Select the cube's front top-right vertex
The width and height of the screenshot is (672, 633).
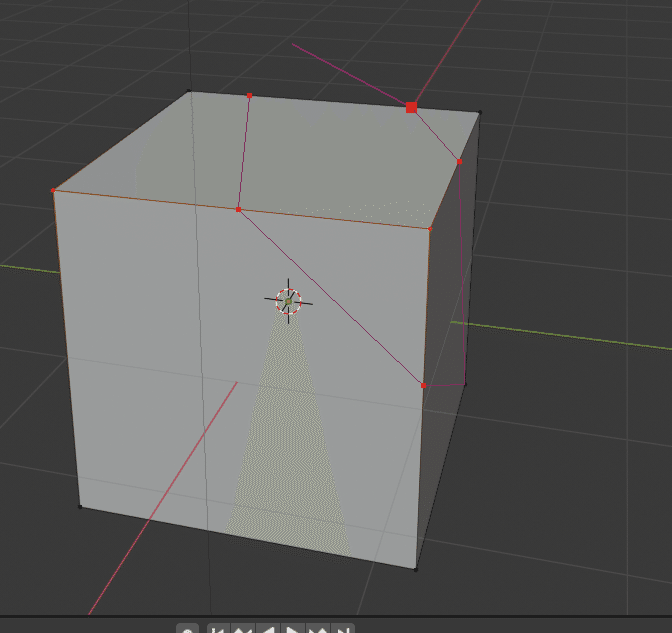pos(430,229)
